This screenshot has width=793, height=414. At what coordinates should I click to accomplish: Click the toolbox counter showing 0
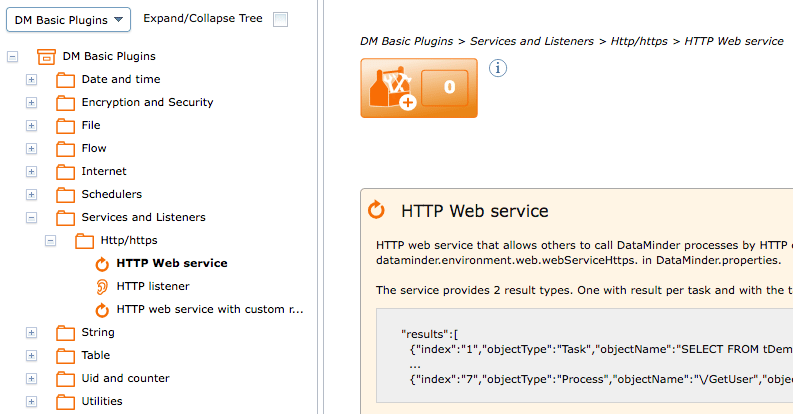(x=445, y=88)
